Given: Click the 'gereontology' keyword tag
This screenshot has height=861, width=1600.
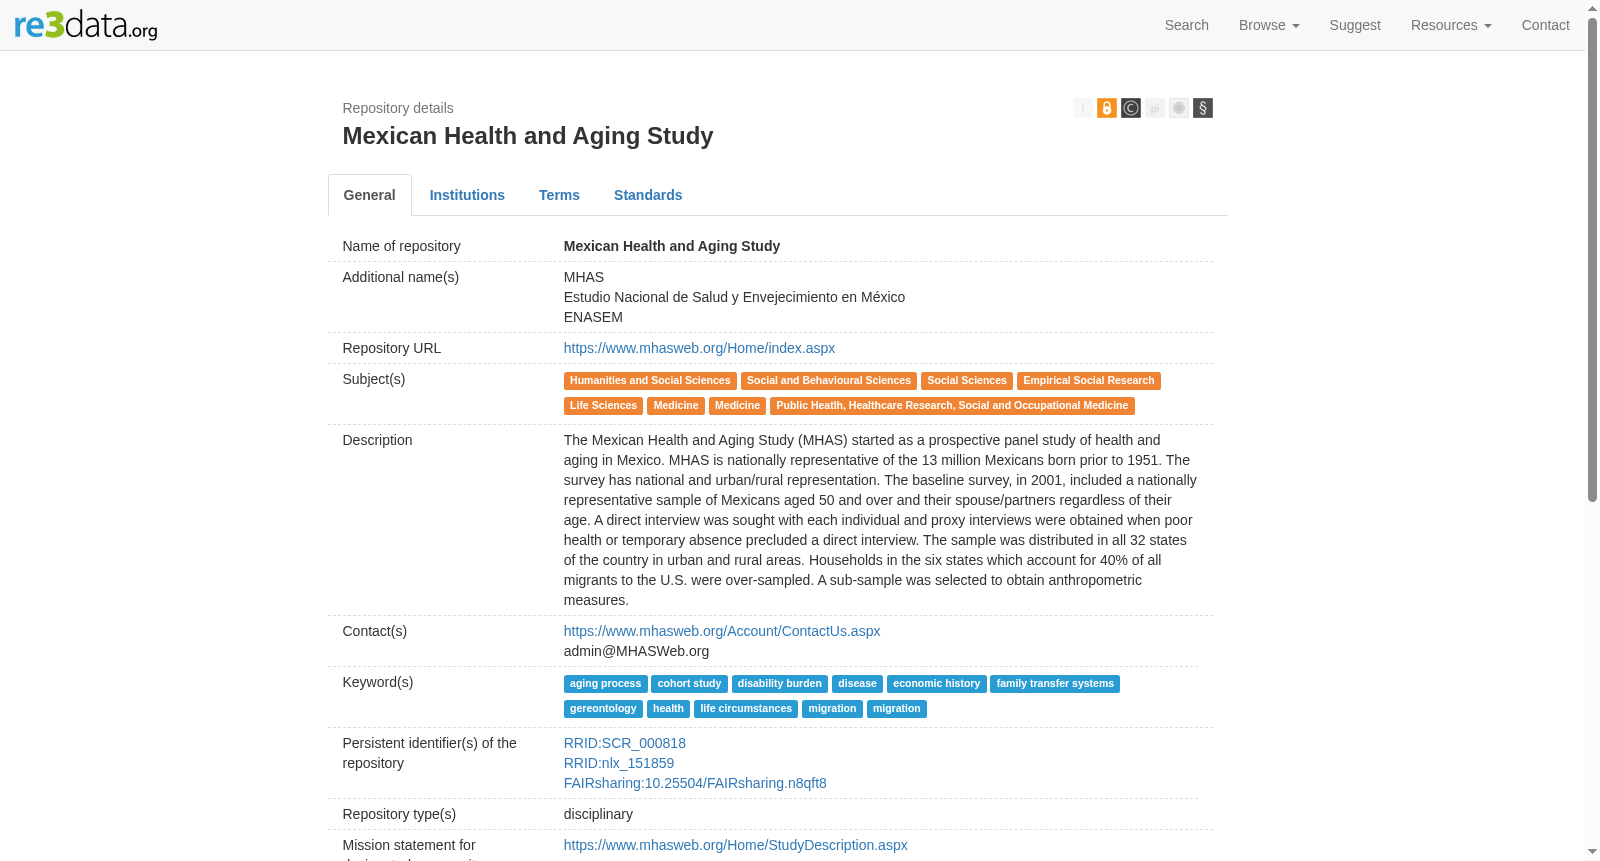Looking at the screenshot, I should click(x=603, y=709).
